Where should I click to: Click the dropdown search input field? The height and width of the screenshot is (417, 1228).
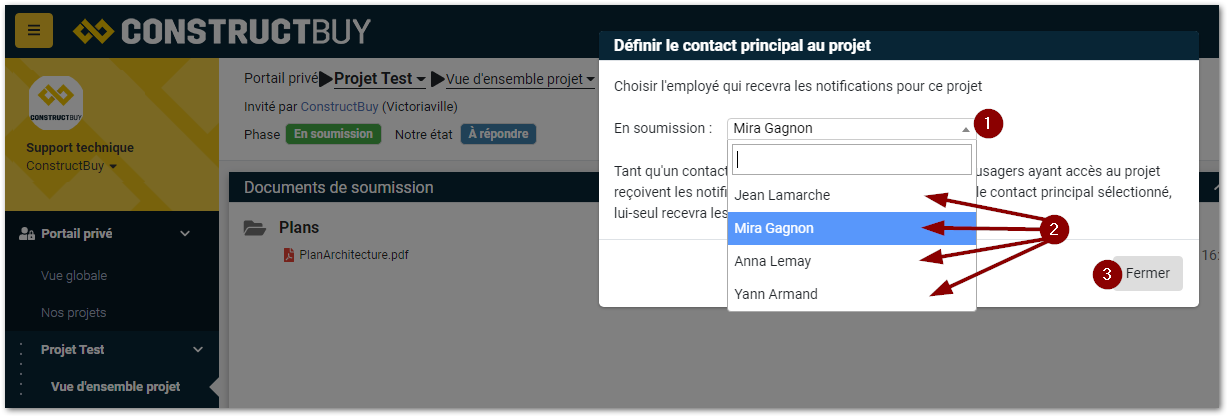[x=851, y=160]
